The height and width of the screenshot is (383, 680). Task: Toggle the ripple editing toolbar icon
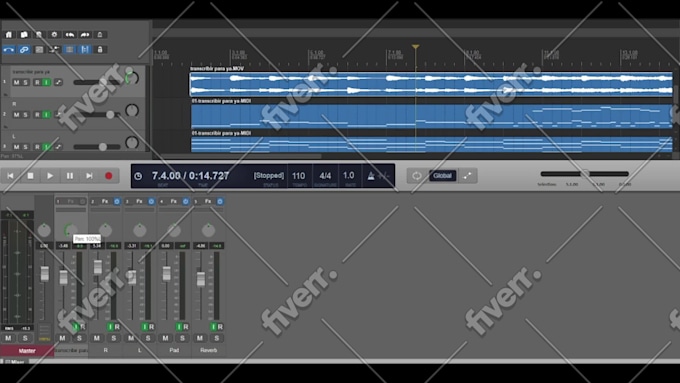point(39,49)
